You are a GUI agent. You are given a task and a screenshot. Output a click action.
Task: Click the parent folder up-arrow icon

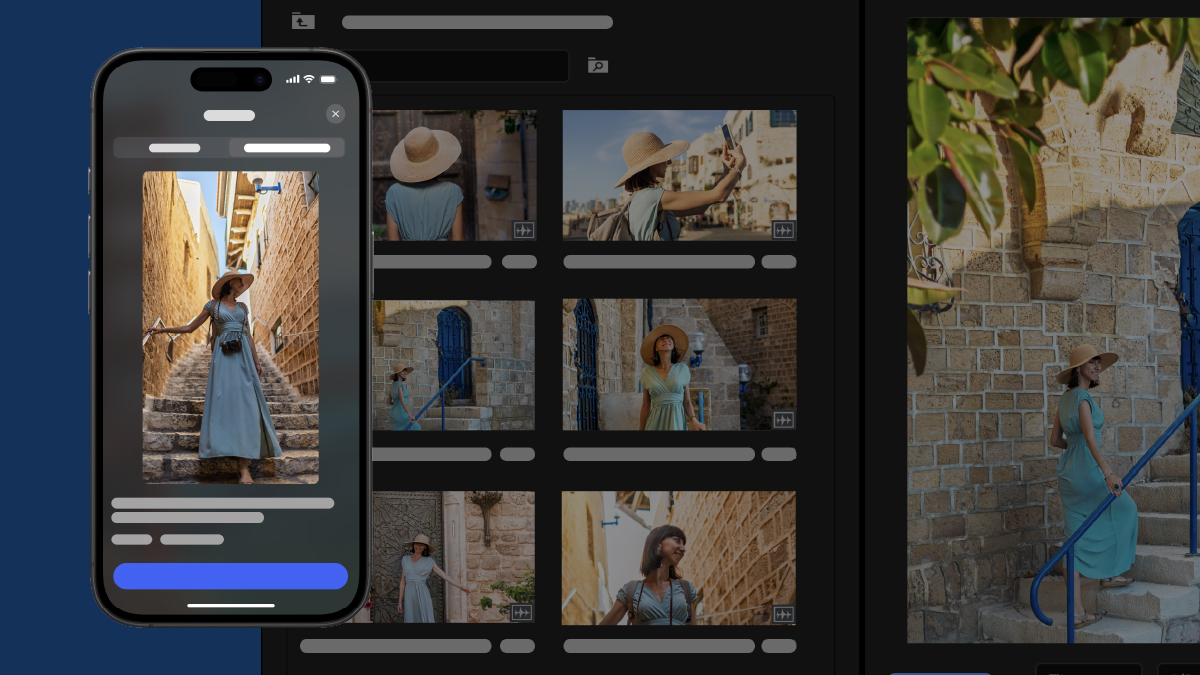(303, 21)
